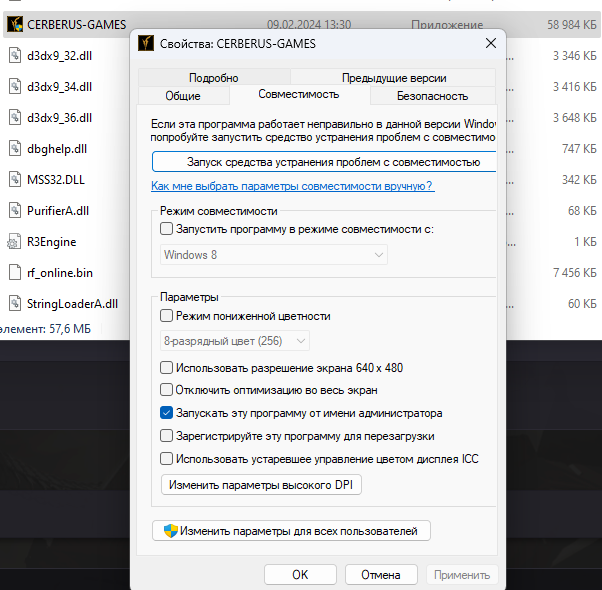Enable the compatibility mode checkbox
602x590 pixels.
[167, 229]
